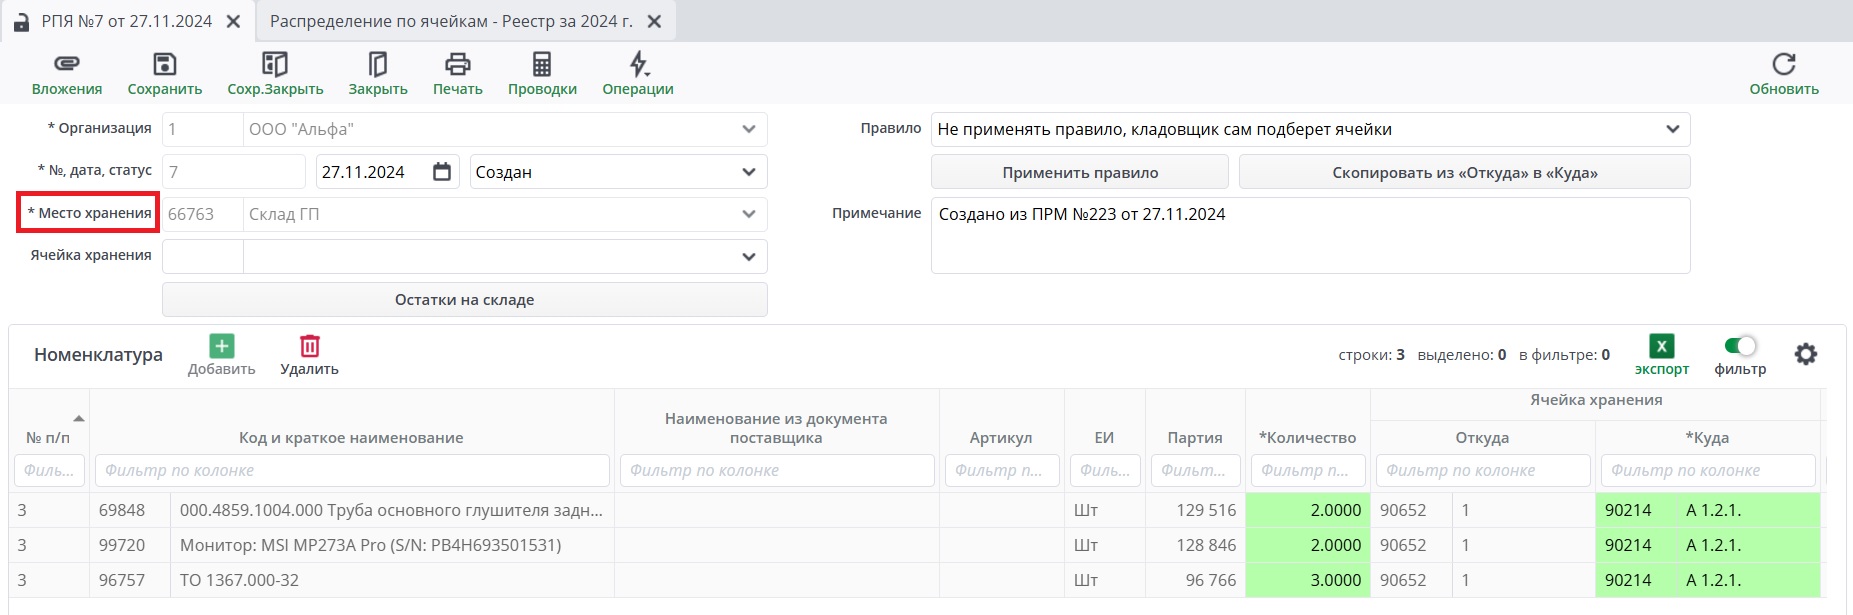1853x615 pixels.
Task: Open the Вложения attachments icon
Action: click(x=66, y=65)
